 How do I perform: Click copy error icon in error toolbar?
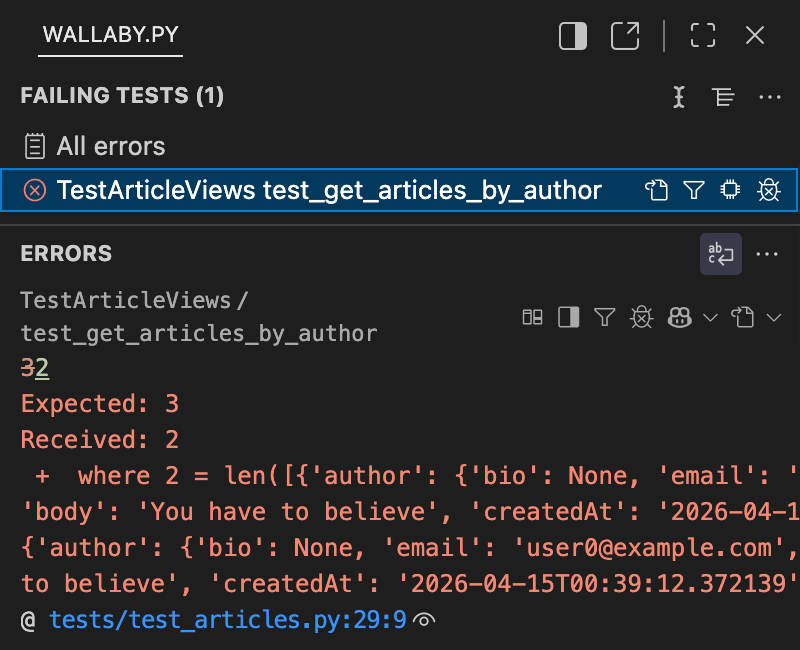click(x=742, y=317)
